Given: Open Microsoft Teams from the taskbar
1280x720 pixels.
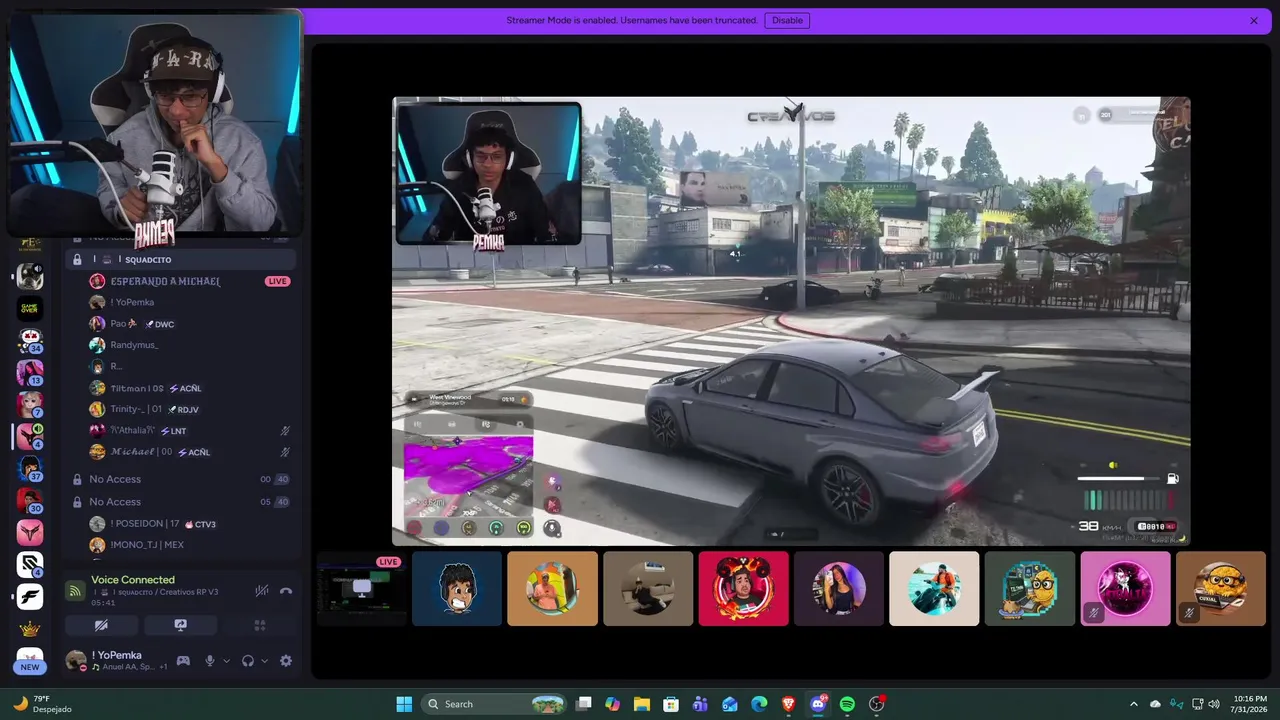Looking at the screenshot, I should 701,704.
